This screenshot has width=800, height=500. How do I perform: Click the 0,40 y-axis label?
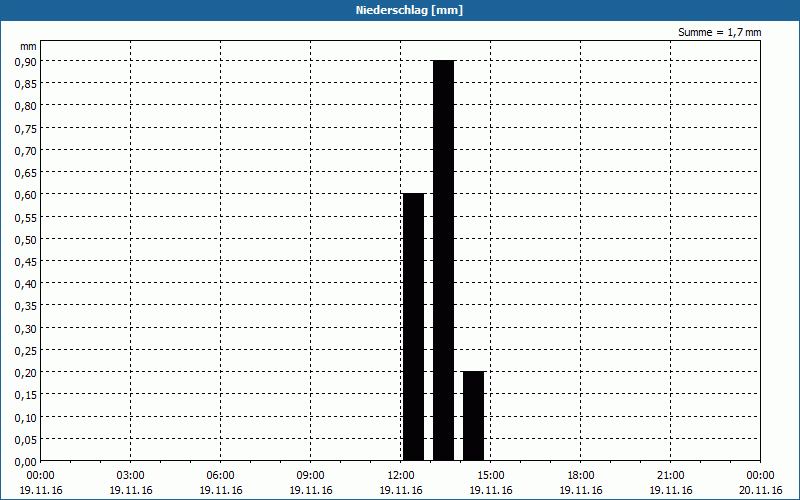[x=26, y=284]
